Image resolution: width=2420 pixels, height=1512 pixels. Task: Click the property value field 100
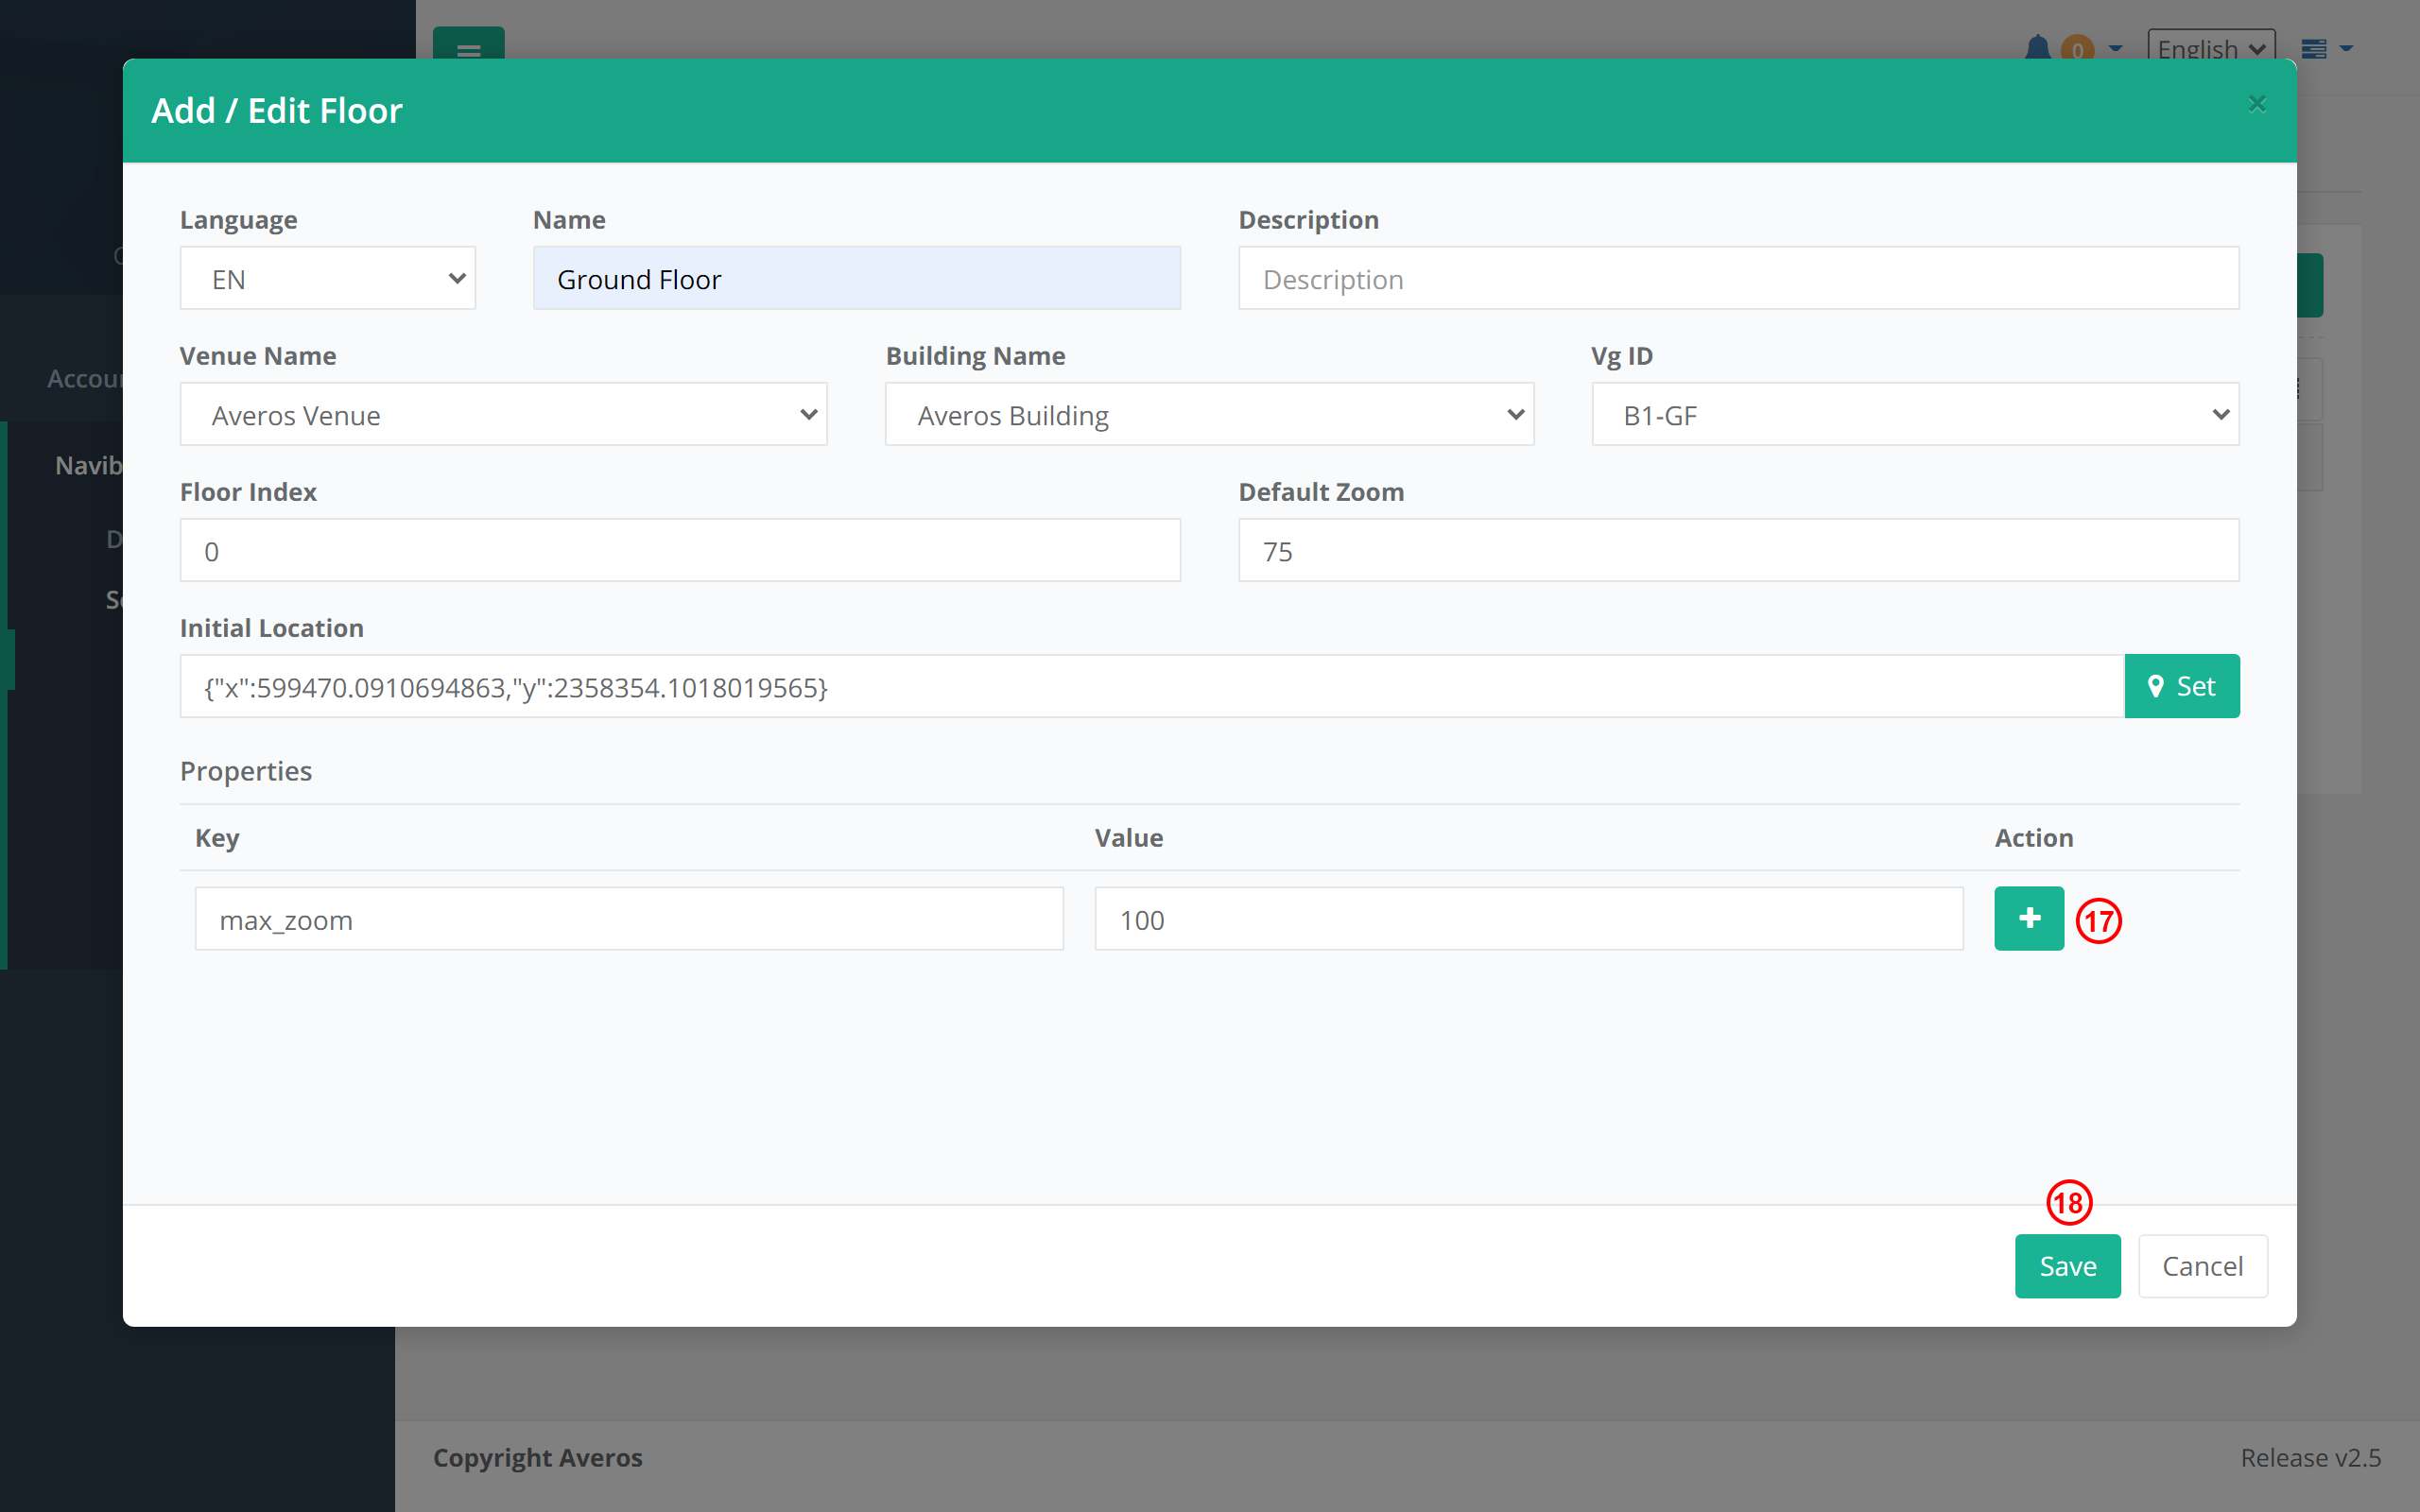pos(1528,918)
